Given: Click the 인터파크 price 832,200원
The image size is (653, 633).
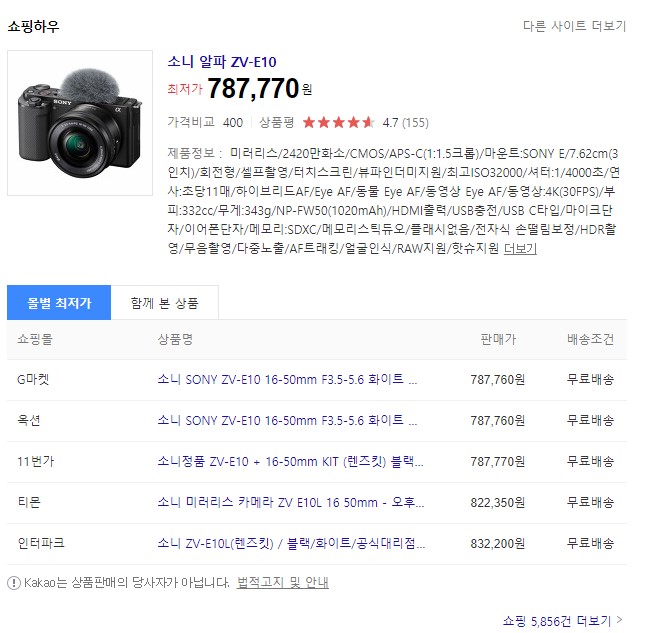Looking at the screenshot, I should [498, 543].
